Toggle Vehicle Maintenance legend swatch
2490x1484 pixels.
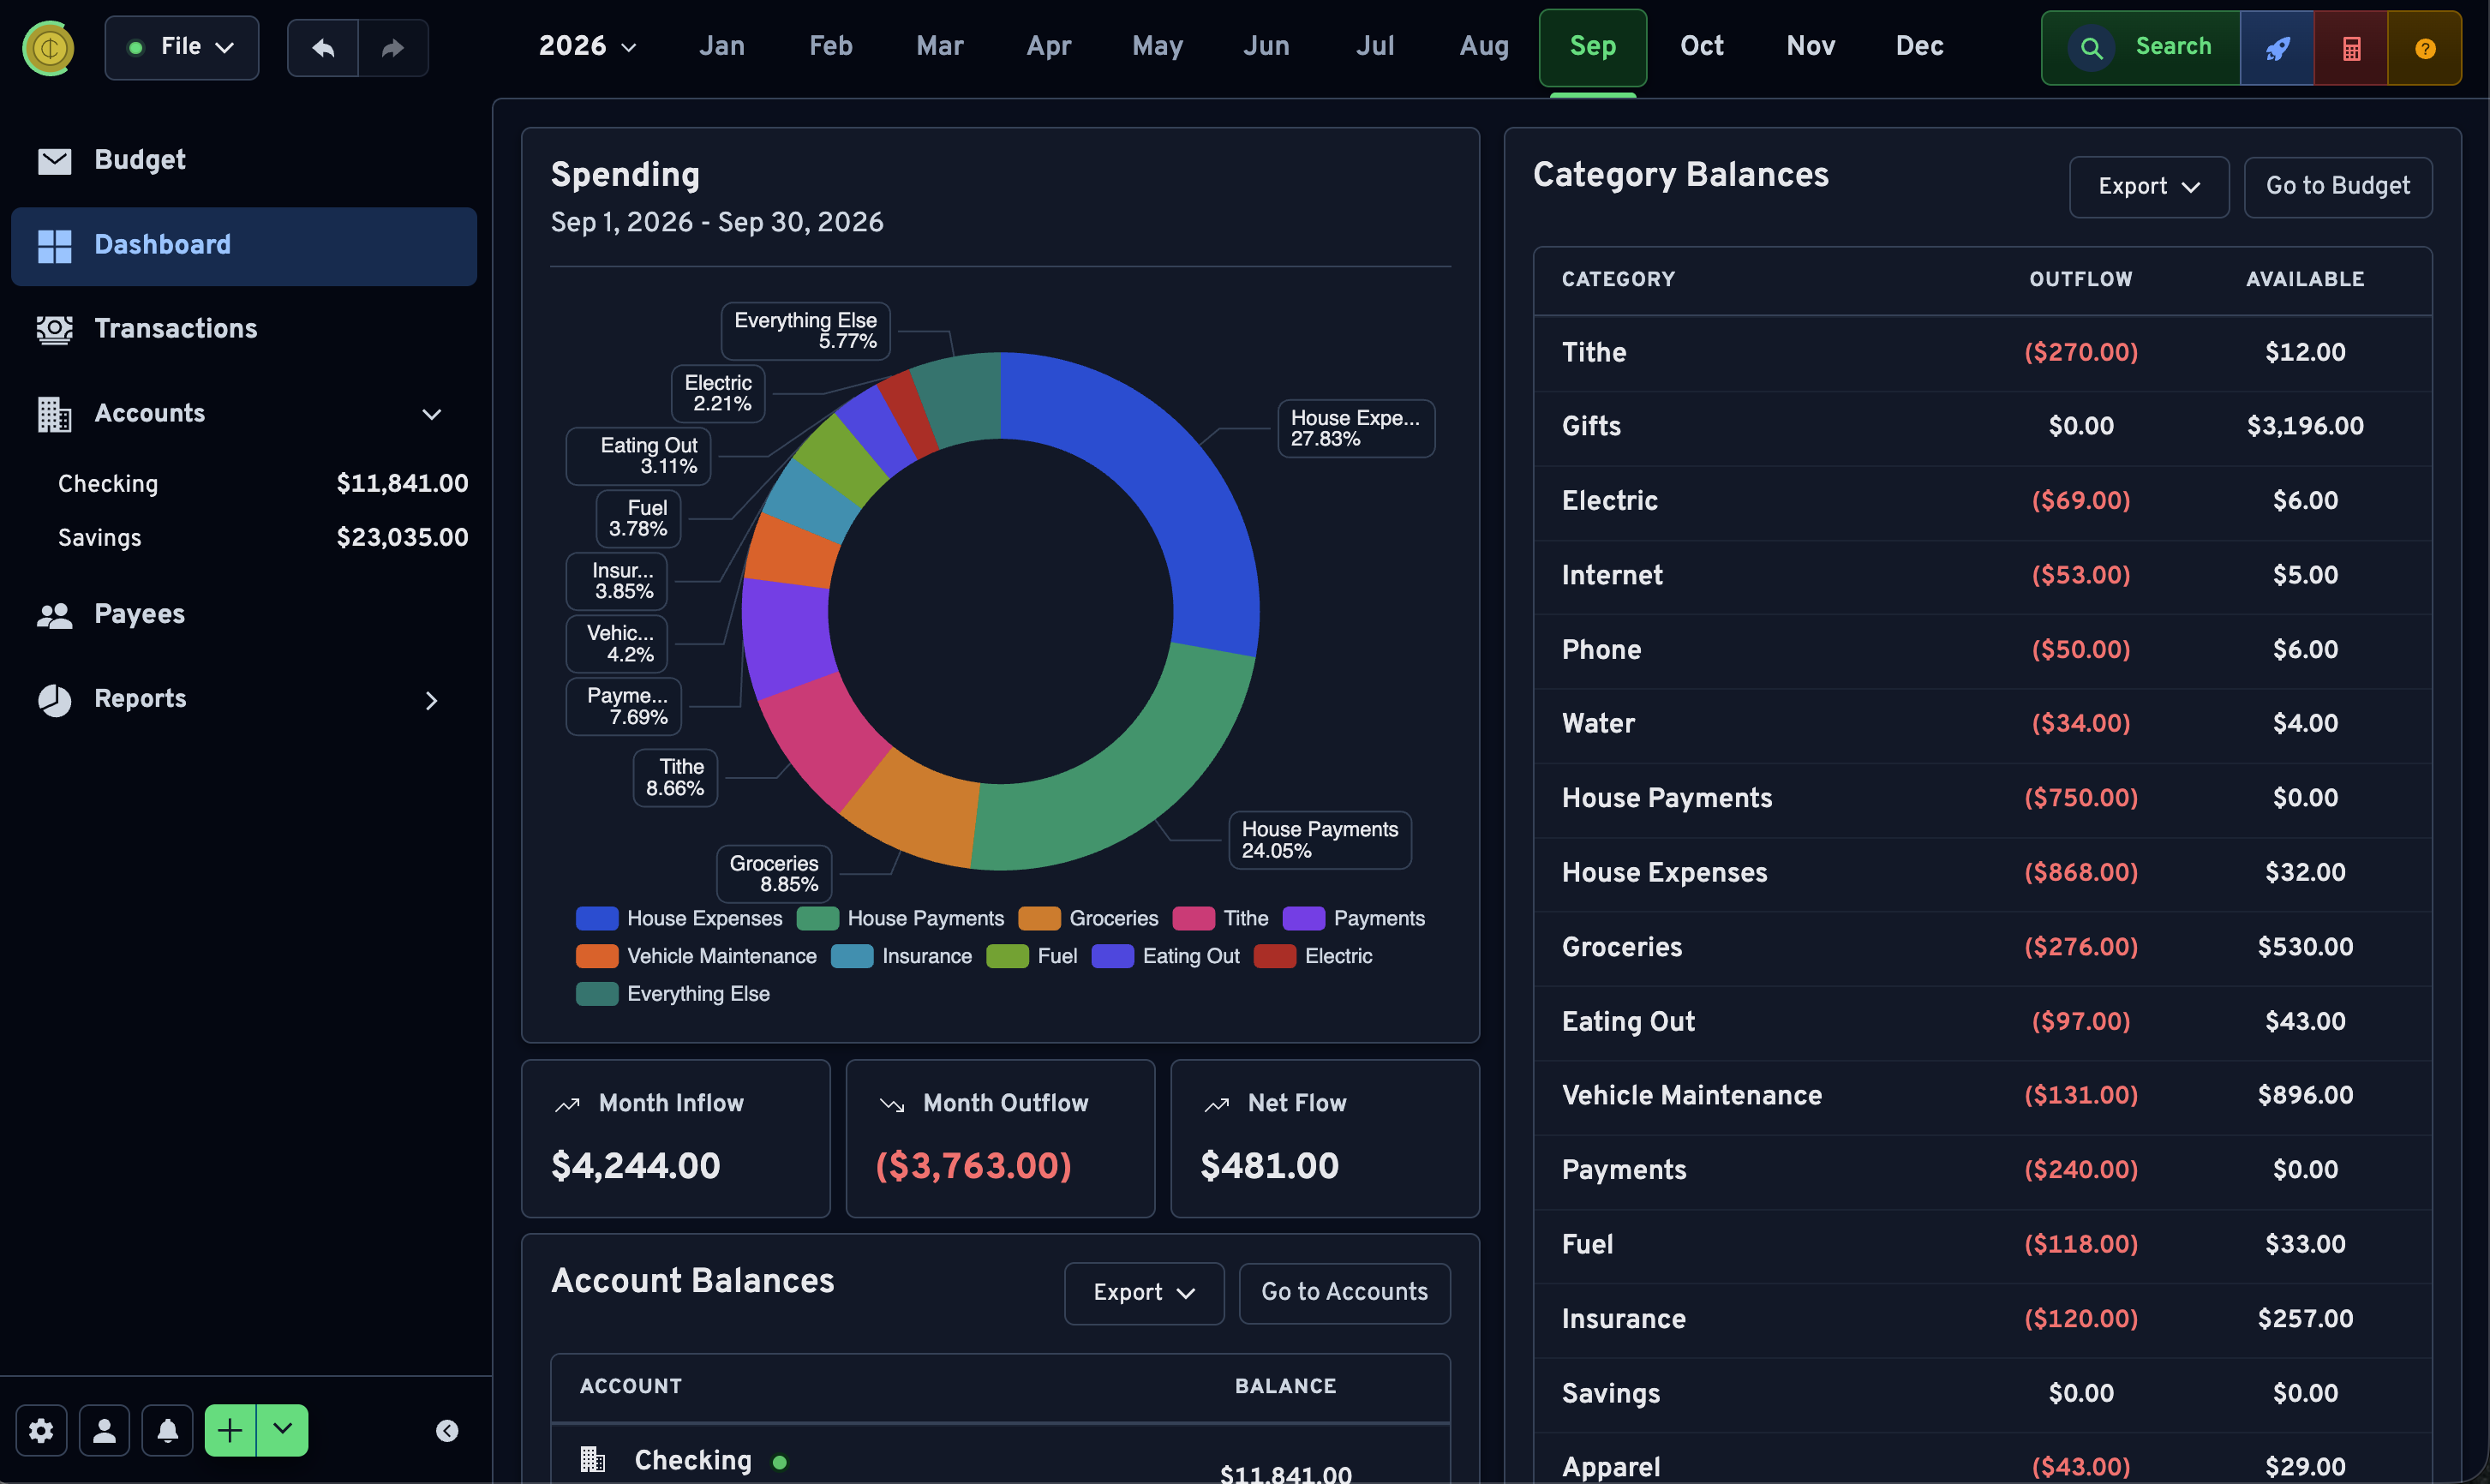(x=597, y=956)
